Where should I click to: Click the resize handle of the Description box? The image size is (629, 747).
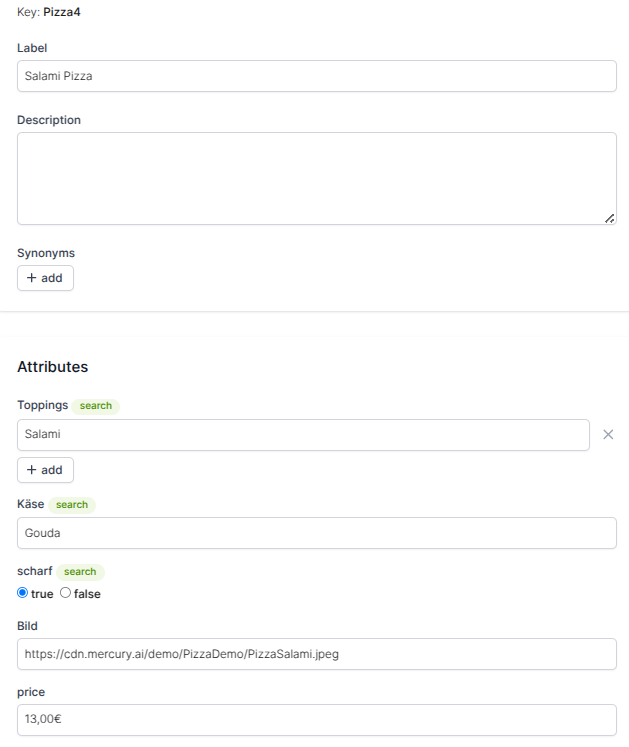click(609, 218)
